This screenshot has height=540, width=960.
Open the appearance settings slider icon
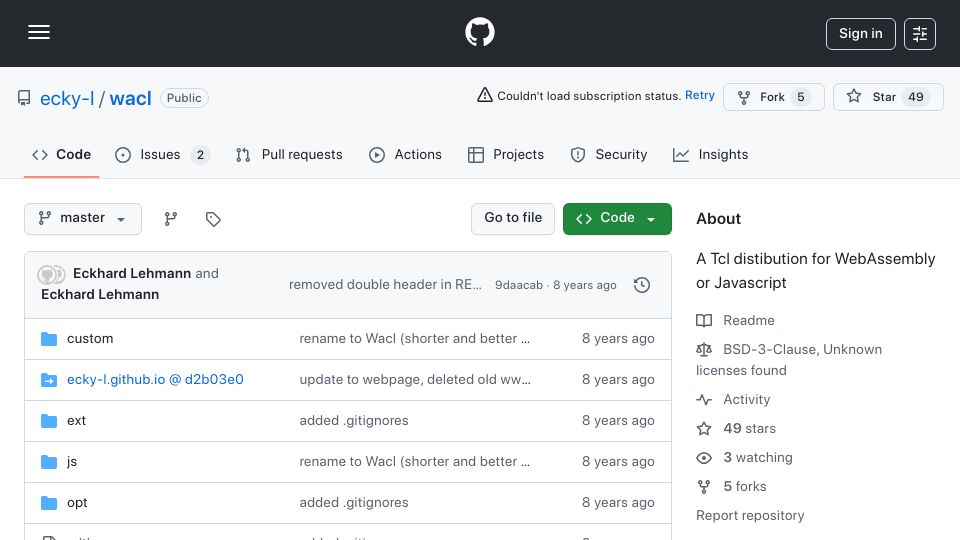[920, 34]
